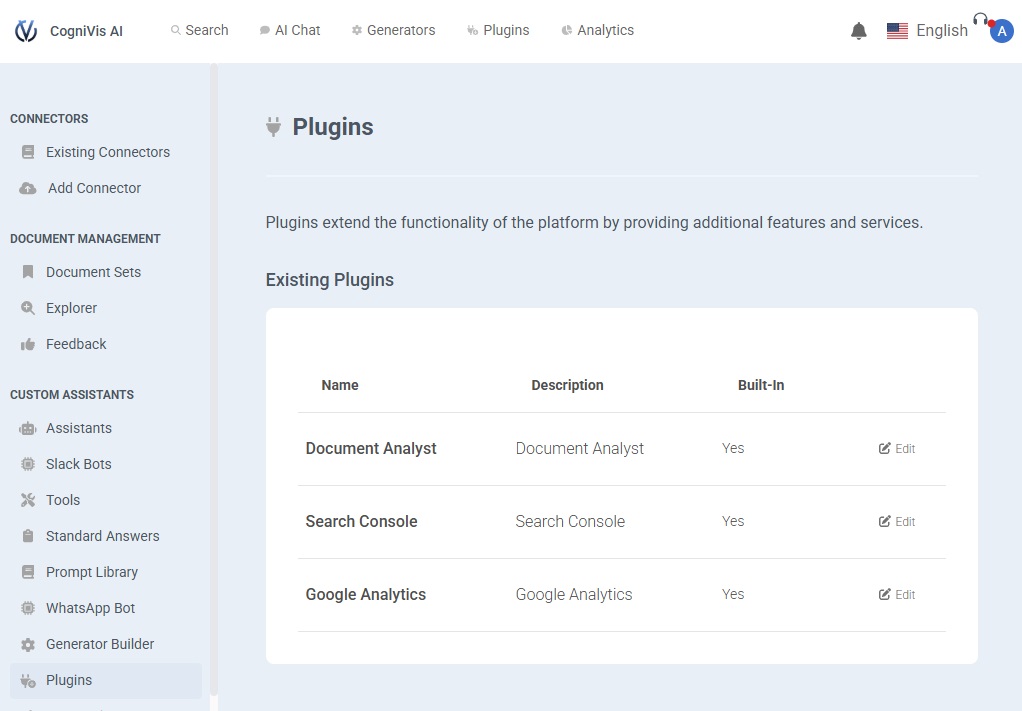Click the Tools wrench icon in sidebar
This screenshot has width=1022, height=711.
click(28, 500)
